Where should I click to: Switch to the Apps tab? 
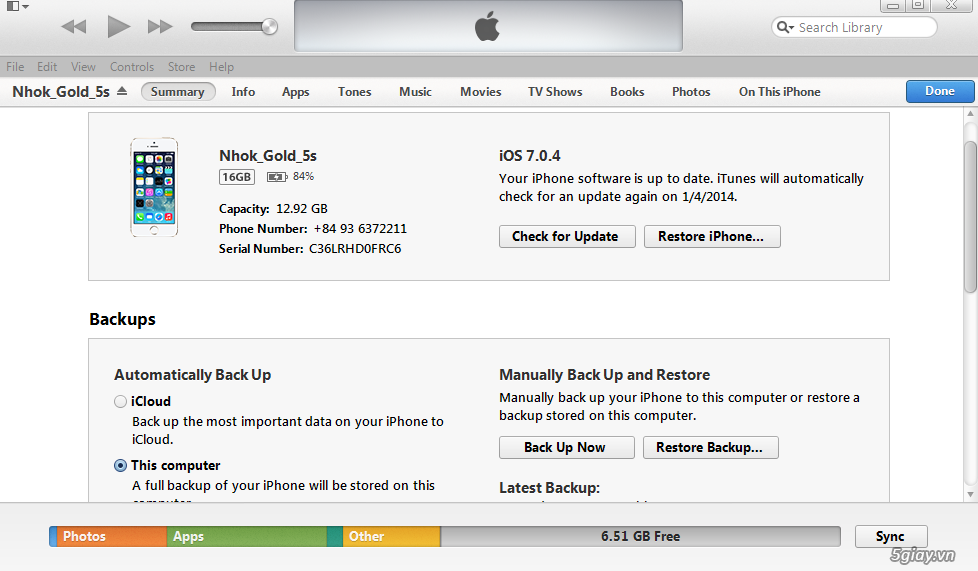296,92
